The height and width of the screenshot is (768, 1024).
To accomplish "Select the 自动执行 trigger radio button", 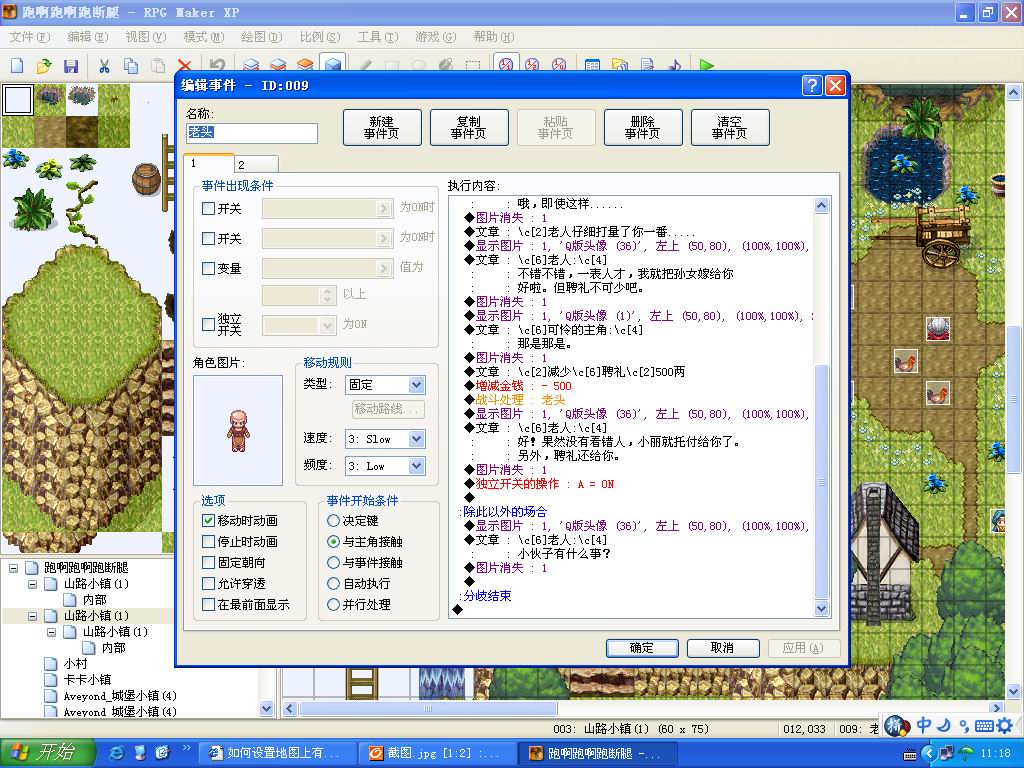I will pos(333,583).
